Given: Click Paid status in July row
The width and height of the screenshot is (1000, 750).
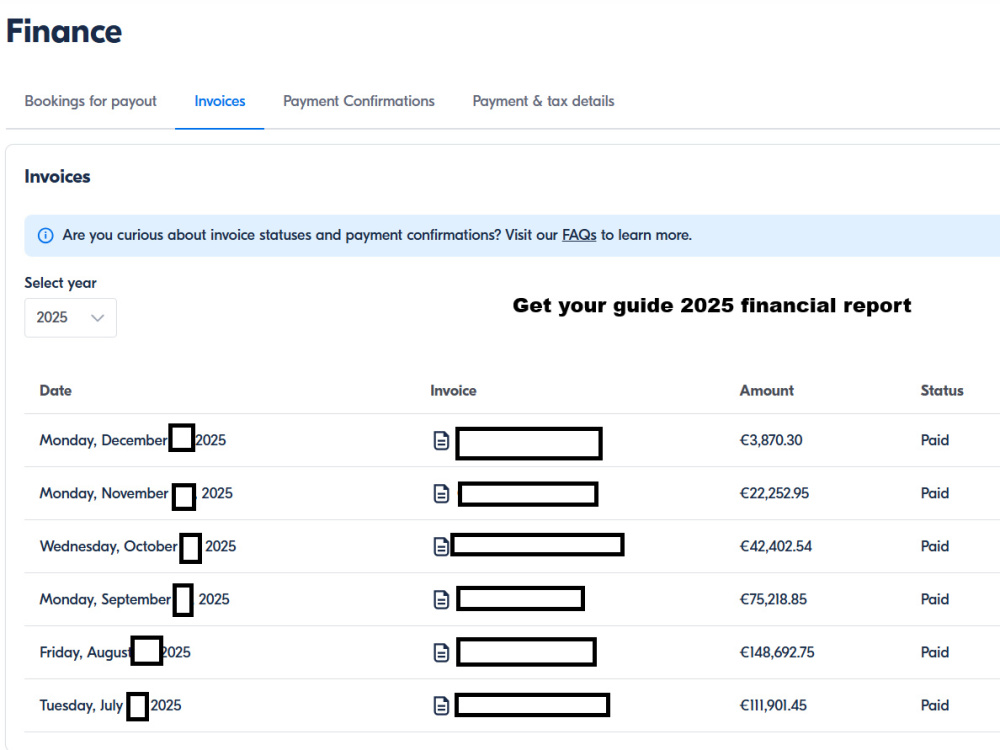Looking at the screenshot, I should pos(935,705).
